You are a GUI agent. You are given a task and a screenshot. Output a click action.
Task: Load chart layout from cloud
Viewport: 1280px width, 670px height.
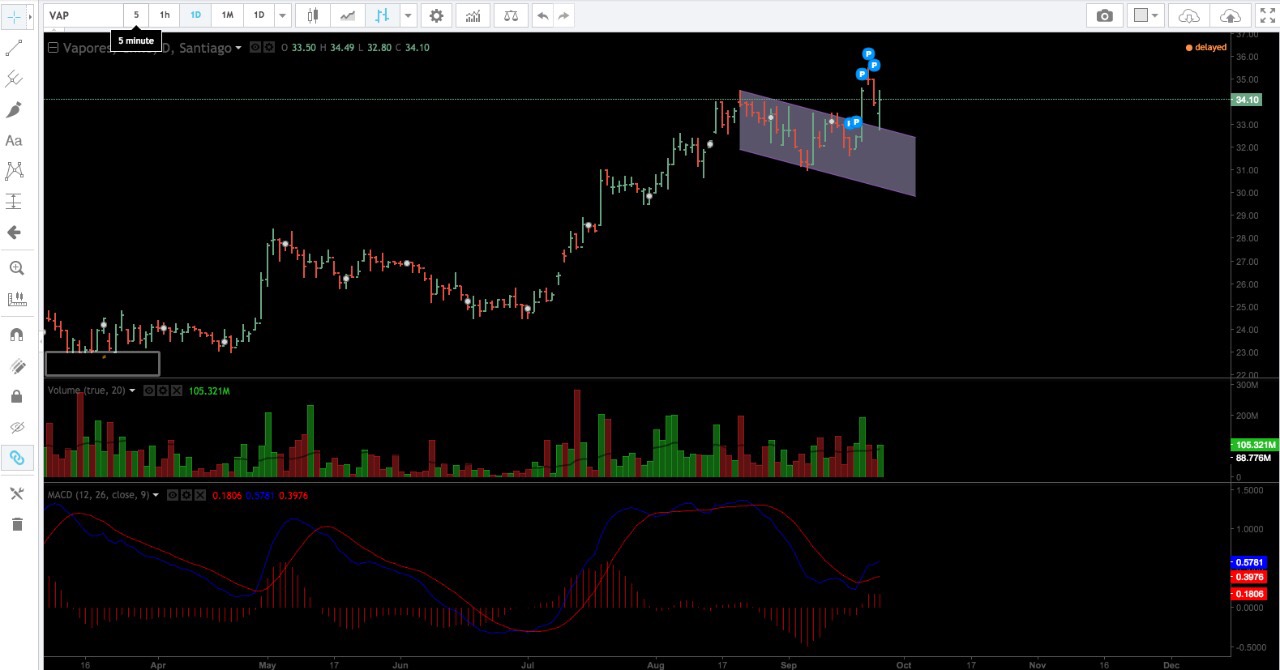tap(1189, 15)
